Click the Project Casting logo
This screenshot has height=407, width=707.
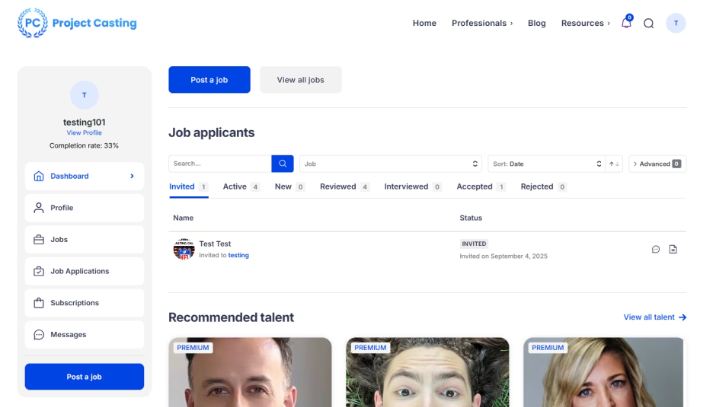click(77, 23)
